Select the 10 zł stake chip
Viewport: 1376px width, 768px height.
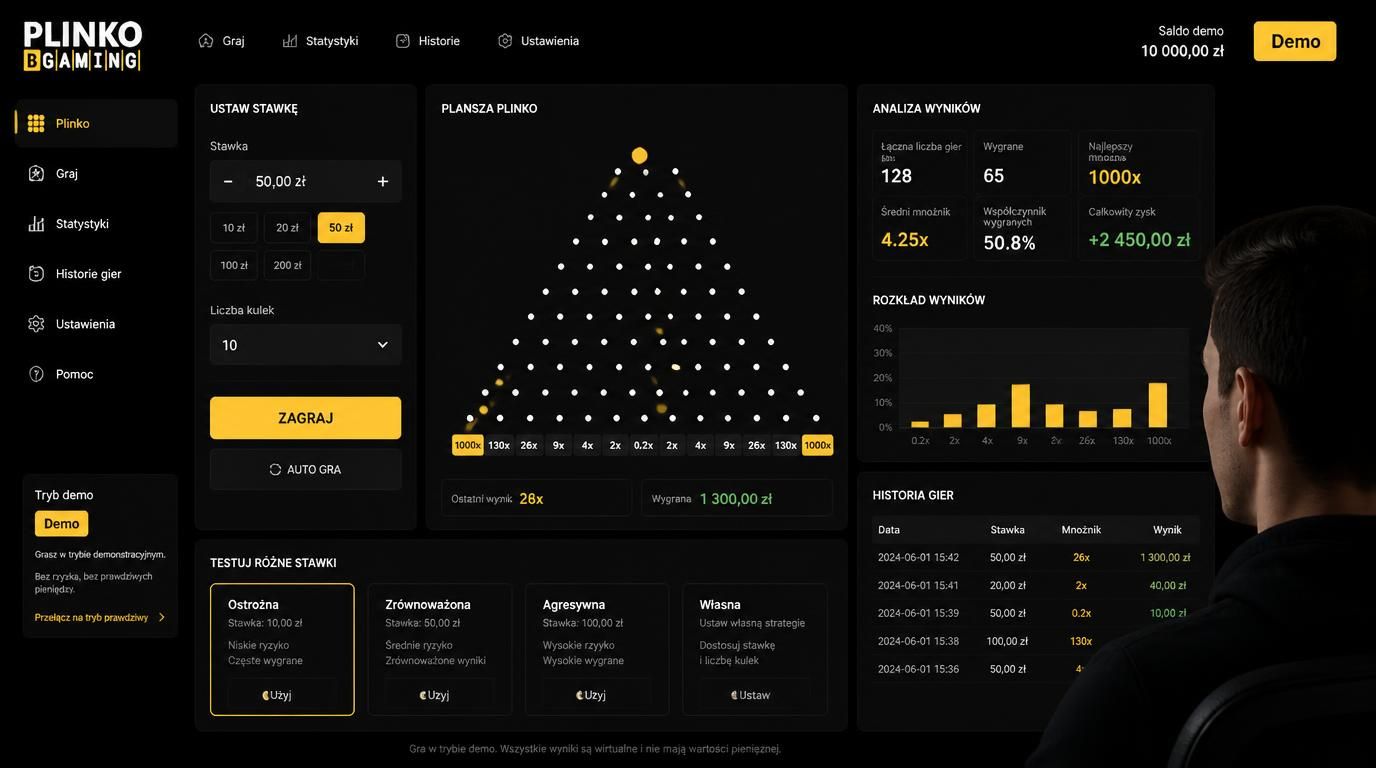coord(234,227)
